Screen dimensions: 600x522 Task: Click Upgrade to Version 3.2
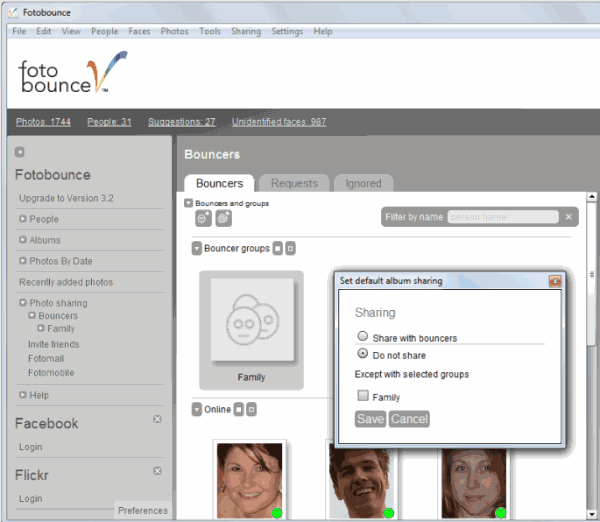coord(66,198)
